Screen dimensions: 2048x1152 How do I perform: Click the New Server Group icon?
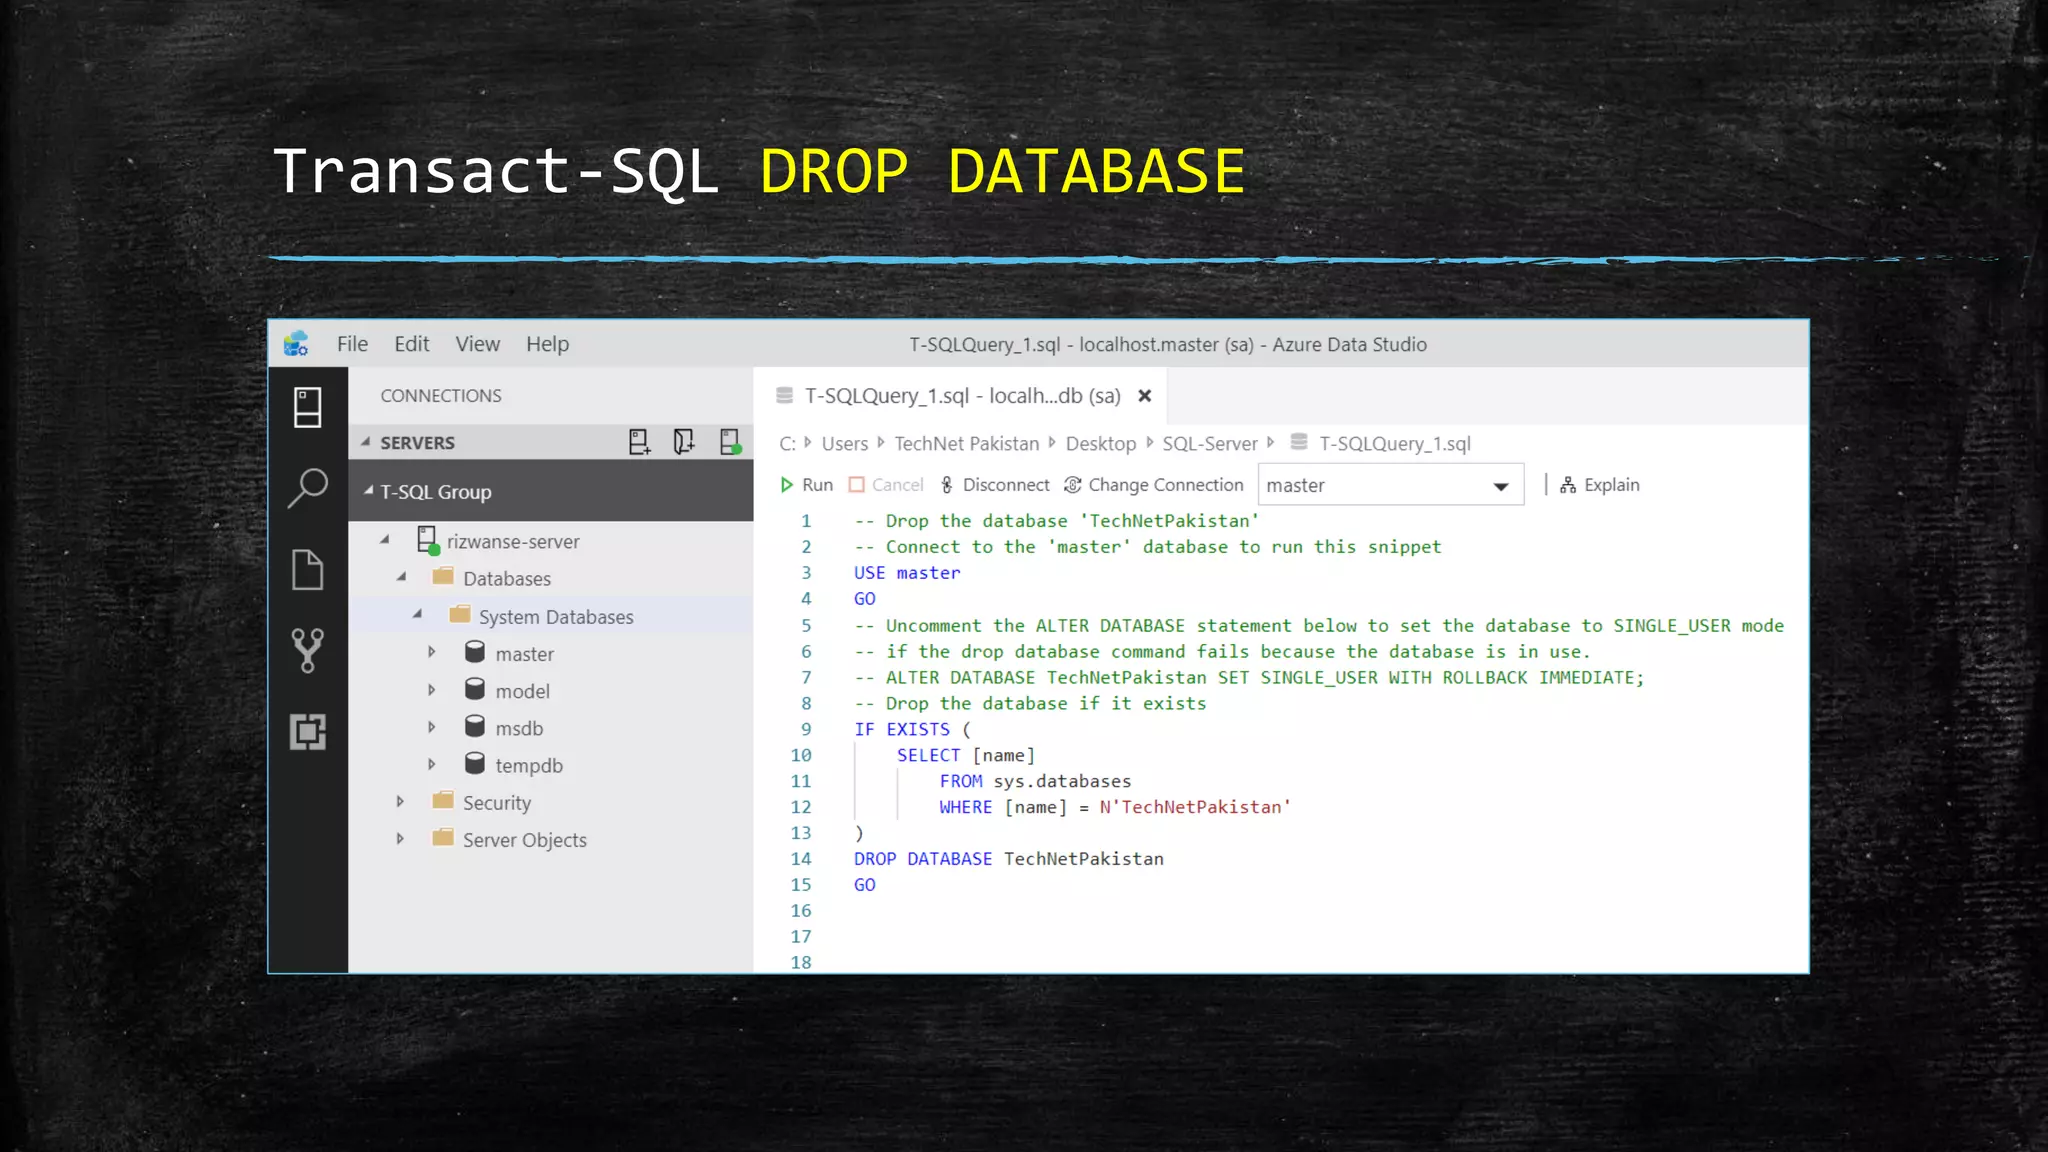[x=684, y=442]
